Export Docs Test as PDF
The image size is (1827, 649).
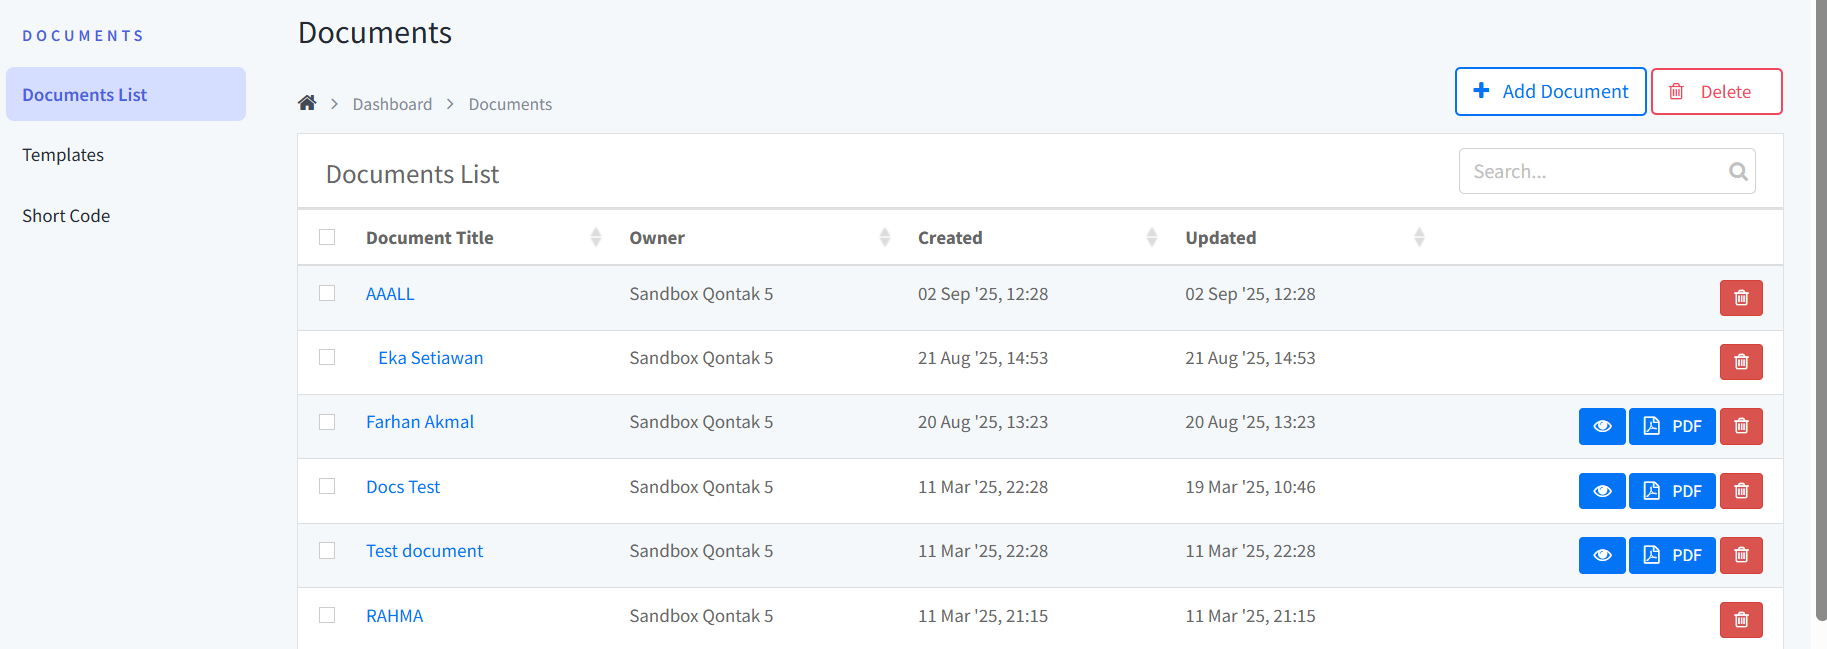tap(1671, 491)
